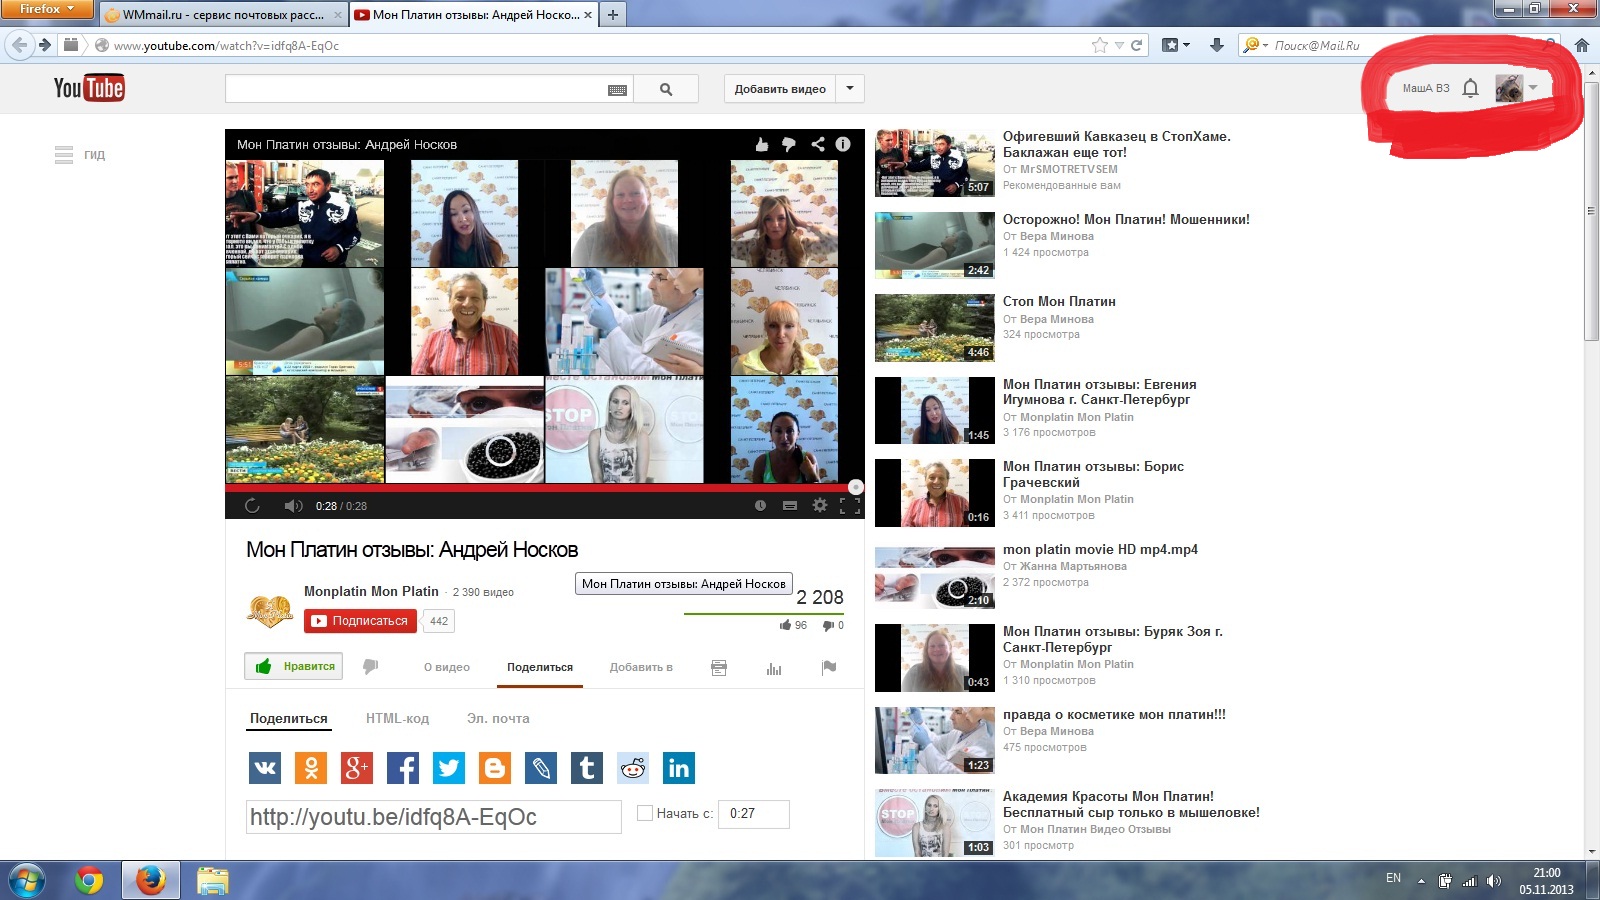Go to the YouTube home logo

(89, 88)
